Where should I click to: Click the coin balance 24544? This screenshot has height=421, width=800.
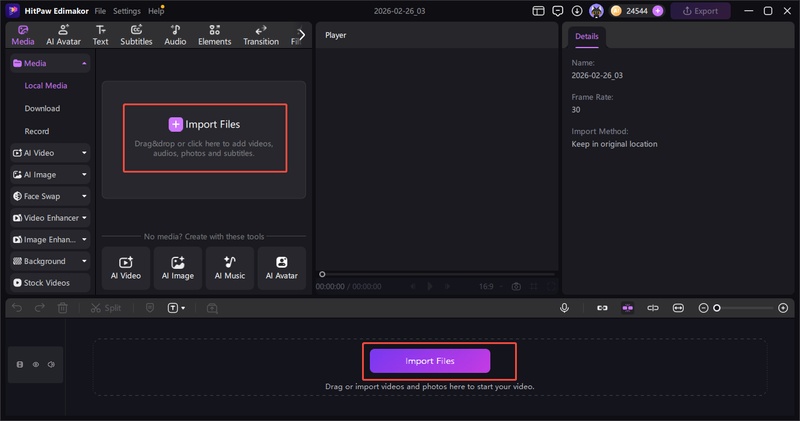click(x=637, y=11)
